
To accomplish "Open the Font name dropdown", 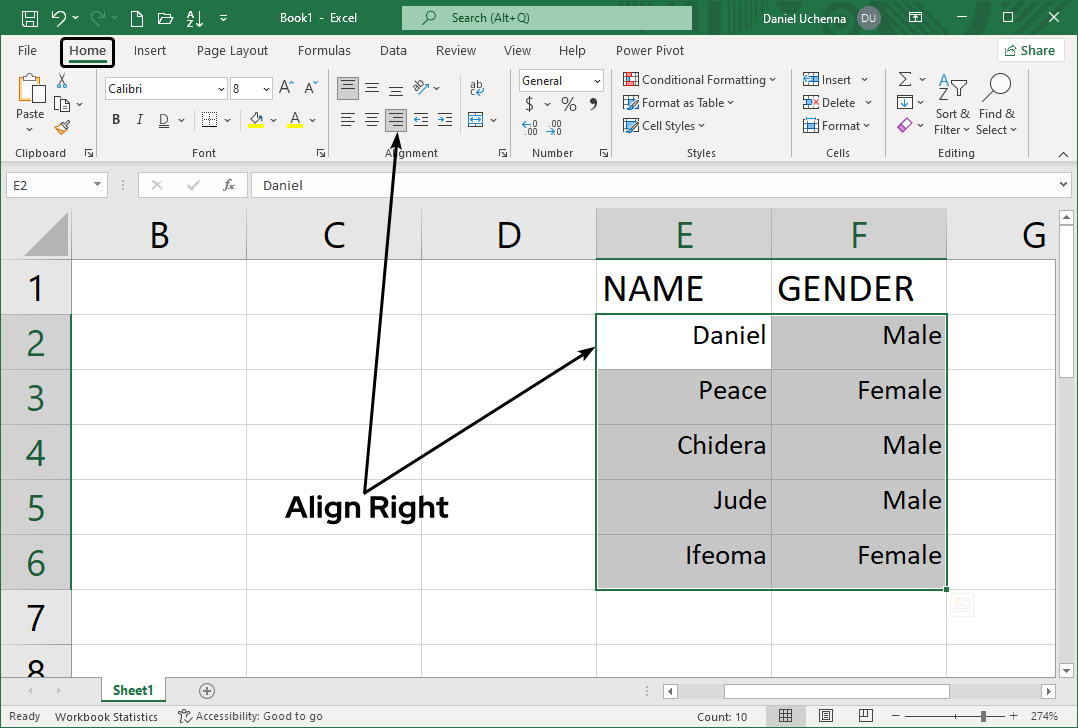I will tap(223, 88).
